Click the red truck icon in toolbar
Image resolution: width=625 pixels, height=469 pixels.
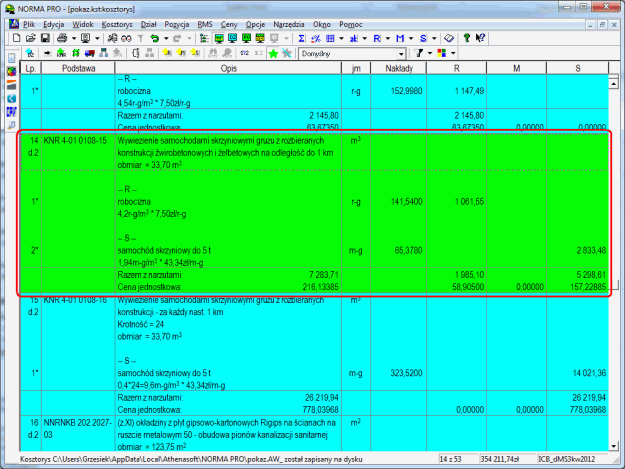91,52
